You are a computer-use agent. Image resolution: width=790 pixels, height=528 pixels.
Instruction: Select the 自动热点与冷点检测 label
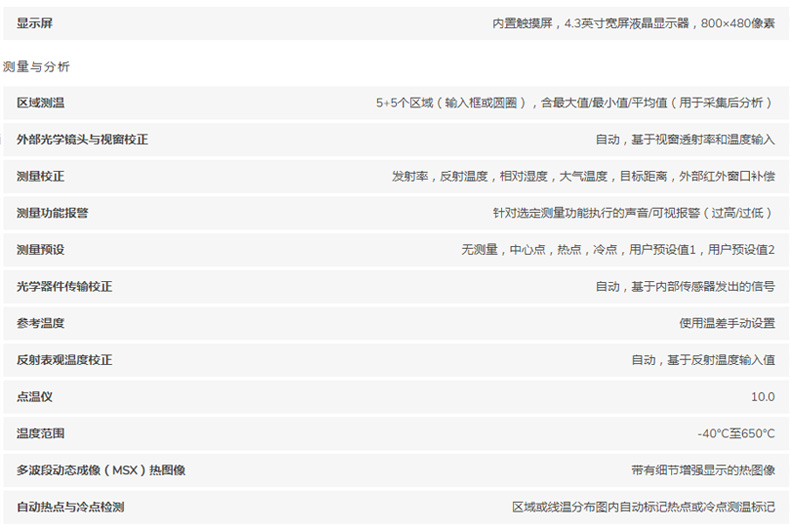click(x=70, y=507)
